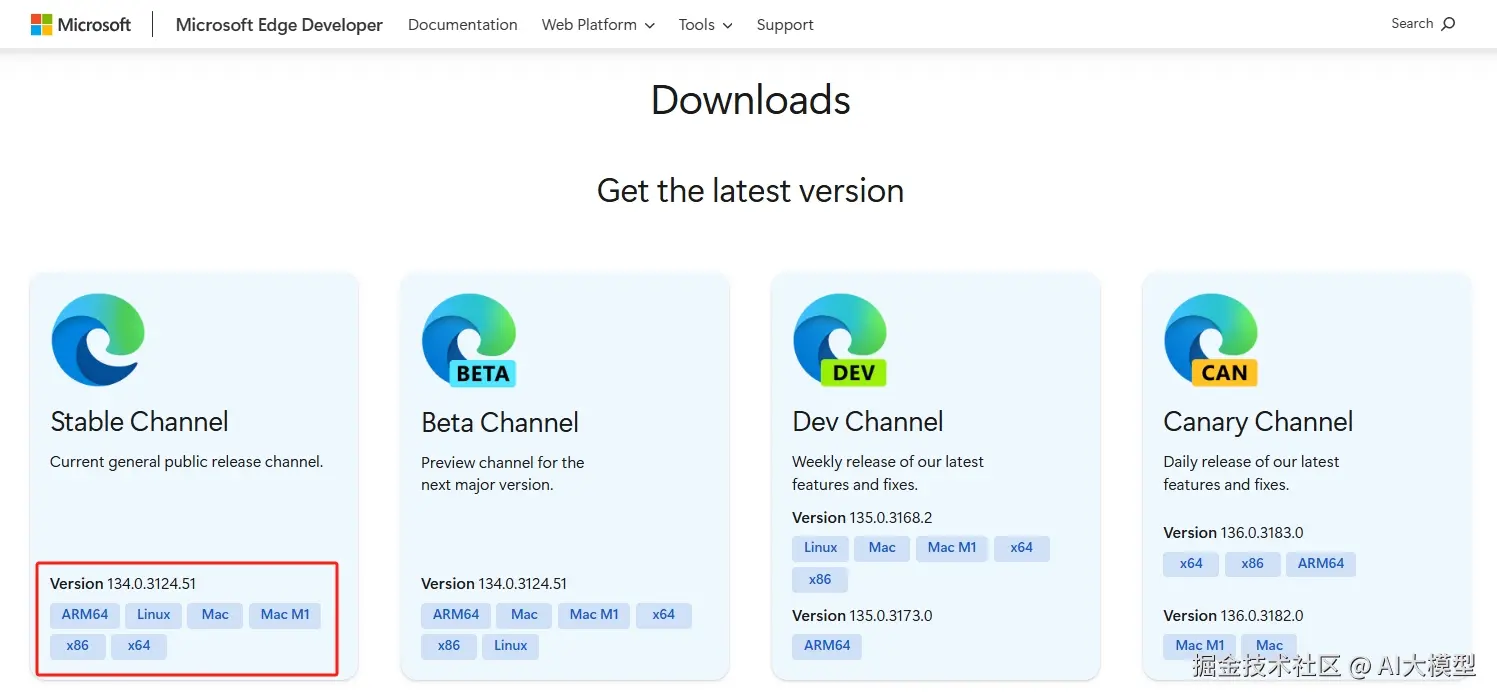The width and height of the screenshot is (1497, 700).
Task: Download Dev 135.0.3168.2 x86 driver
Action: click(x=820, y=580)
